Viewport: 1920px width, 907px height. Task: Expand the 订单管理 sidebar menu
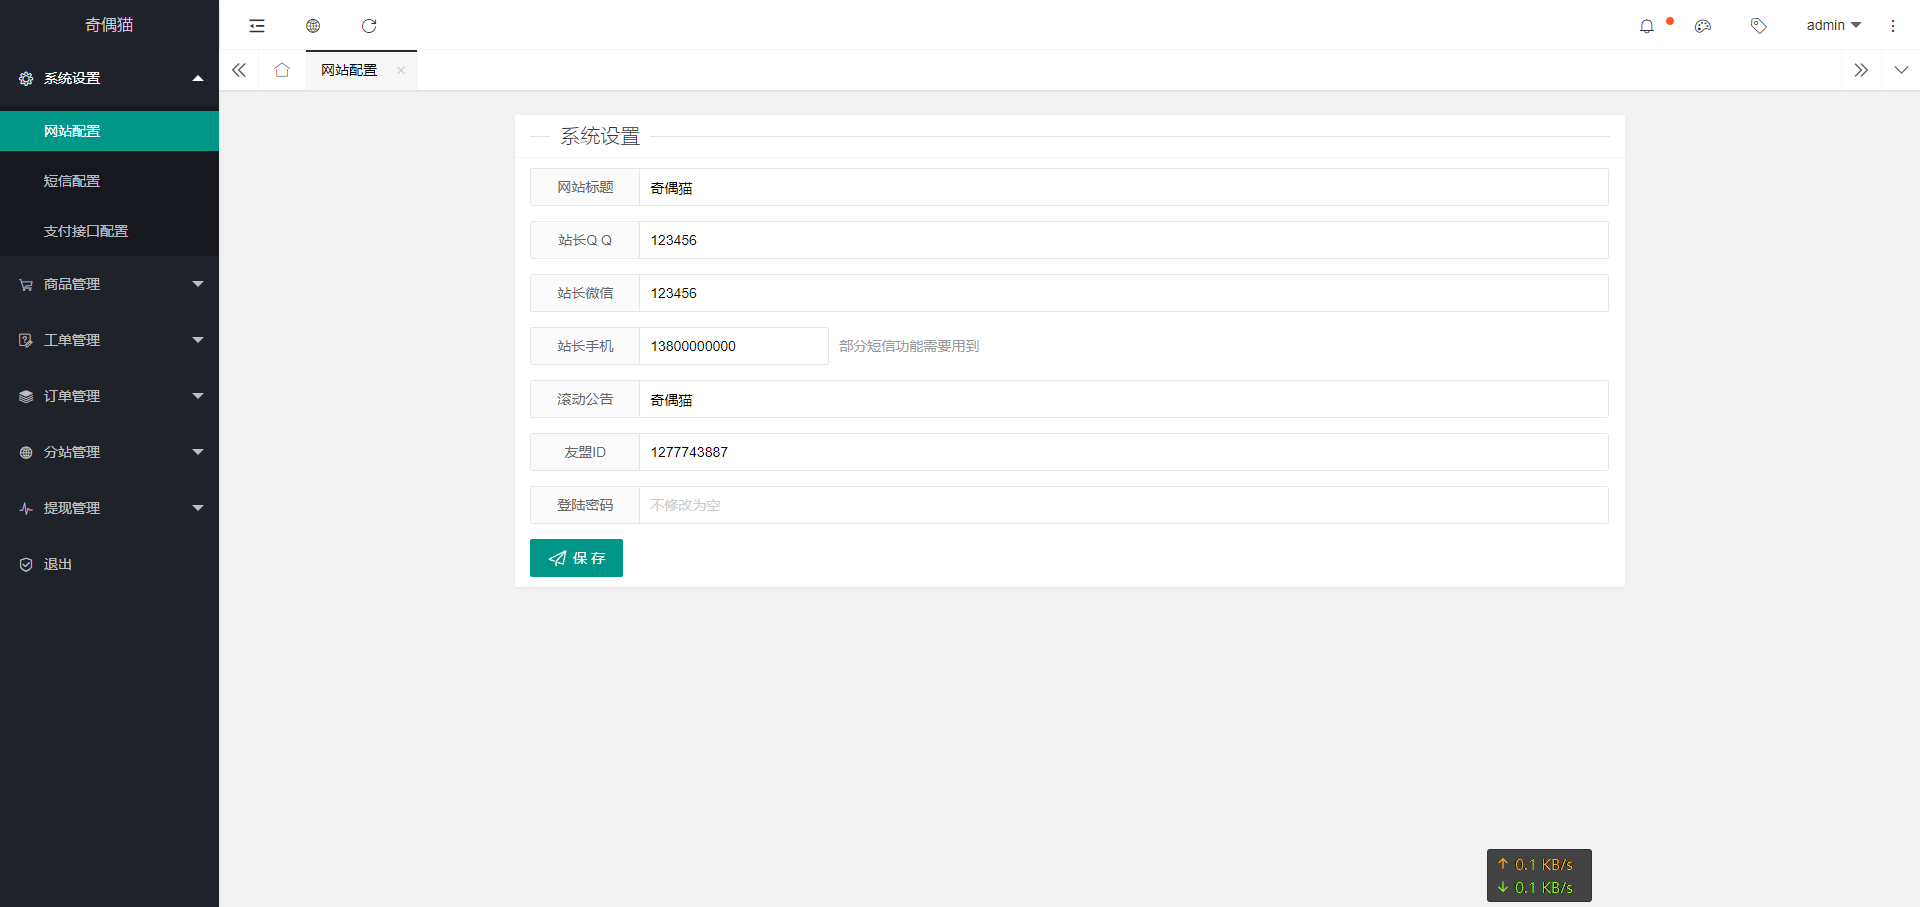click(109, 396)
